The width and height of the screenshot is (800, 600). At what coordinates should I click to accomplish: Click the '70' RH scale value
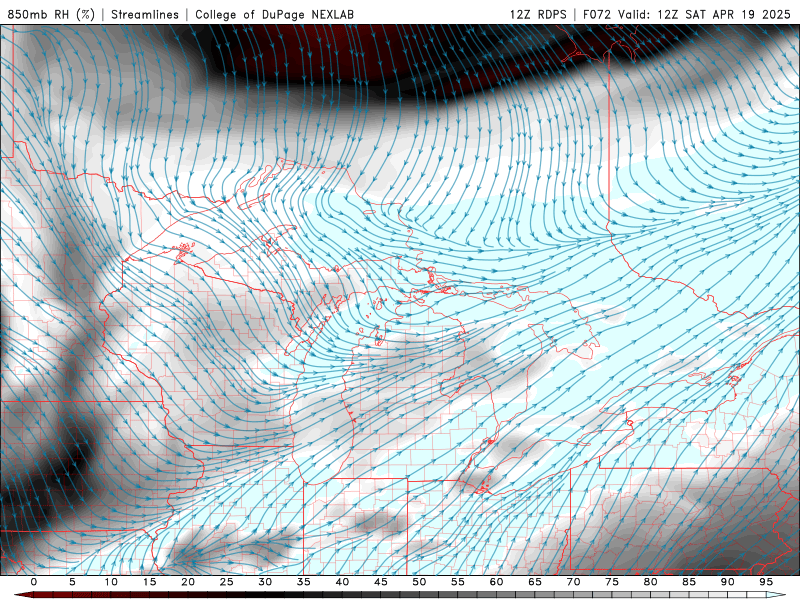[573, 582]
